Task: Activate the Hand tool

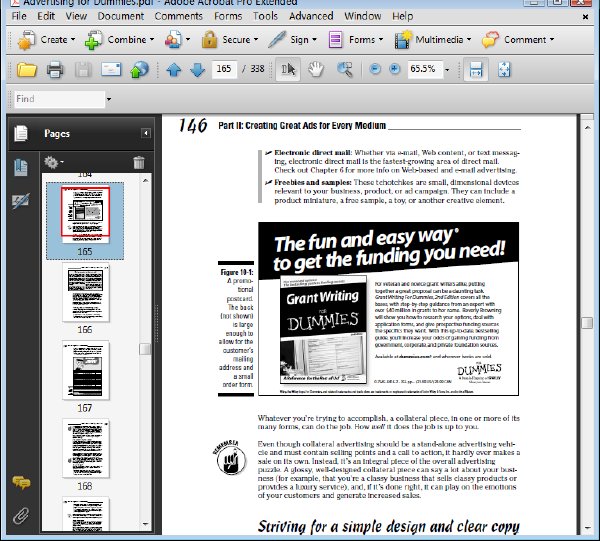Action: (x=316, y=69)
